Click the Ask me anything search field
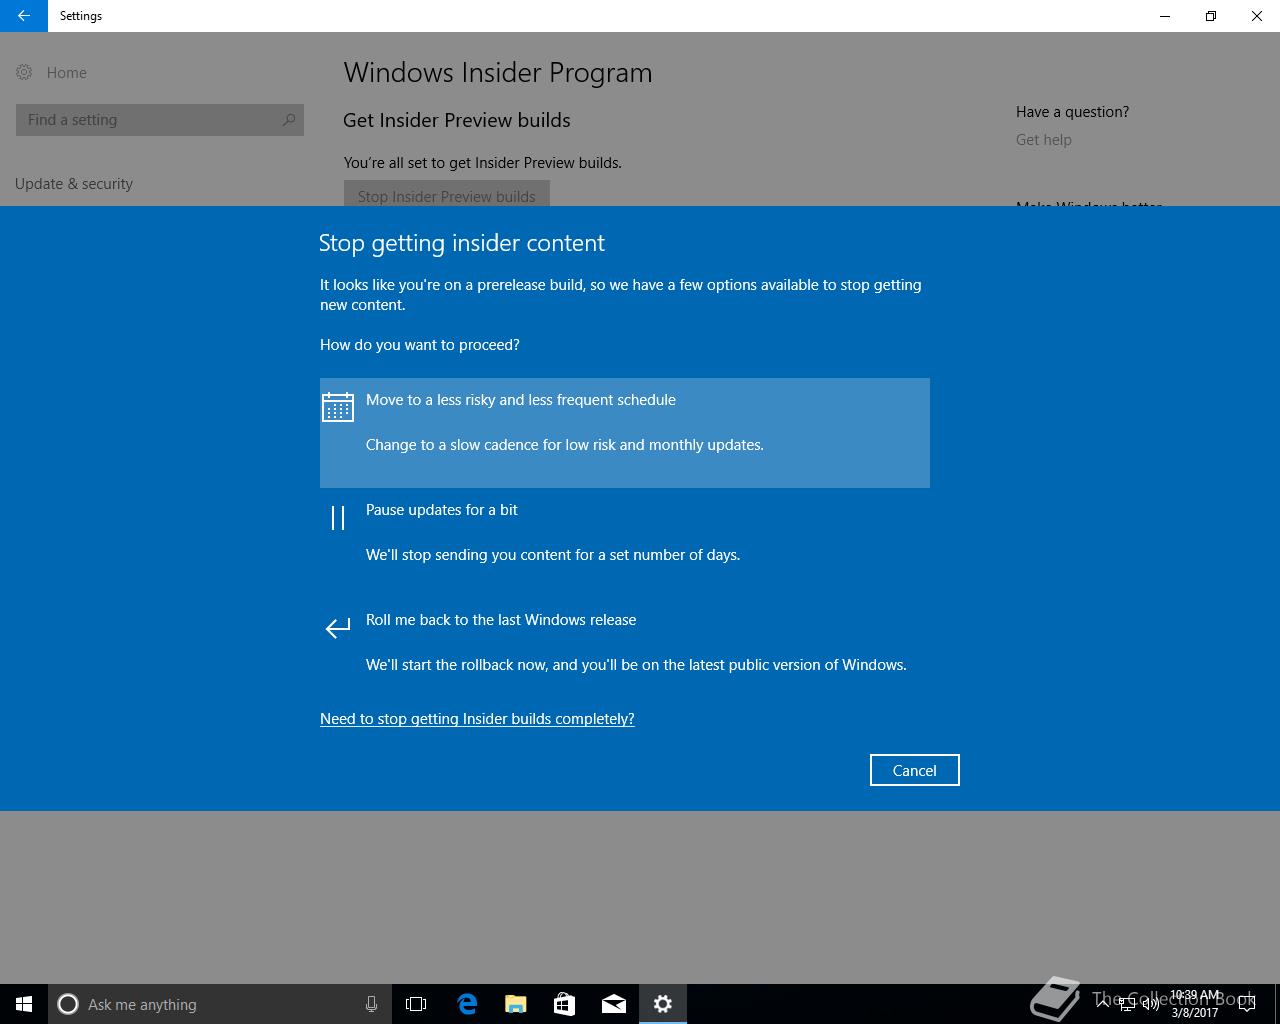This screenshot has width=1280, height=1024. (220, 1004)
